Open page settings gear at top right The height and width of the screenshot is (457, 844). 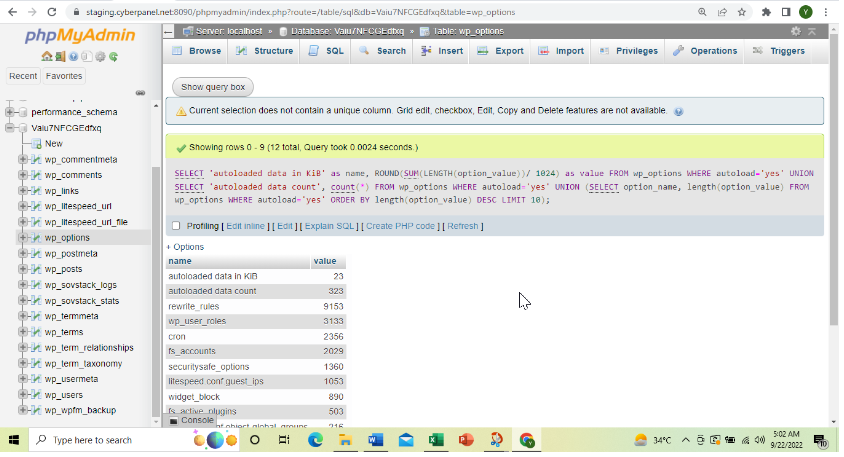(x=796, y=31)
